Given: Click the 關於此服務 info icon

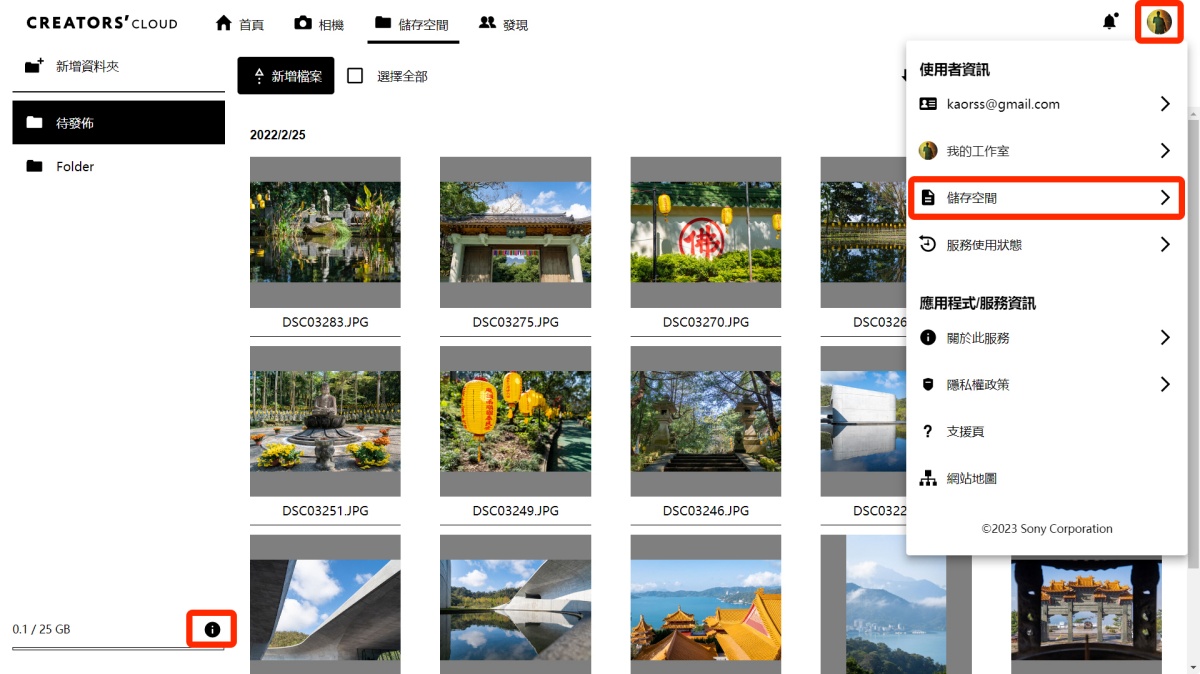Looking at the screenshot, I should pyautogui.click(x=928, y=338).
